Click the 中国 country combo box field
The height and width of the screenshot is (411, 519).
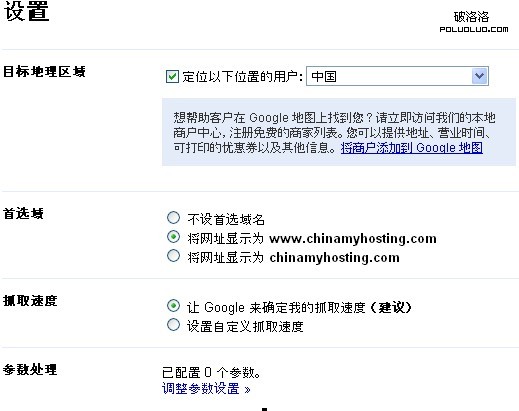(397, 76)
